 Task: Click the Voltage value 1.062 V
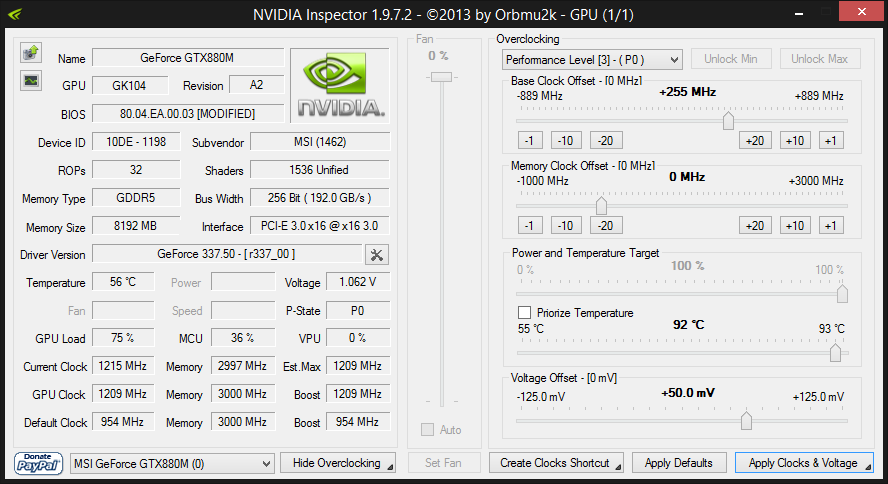[358, 282]
